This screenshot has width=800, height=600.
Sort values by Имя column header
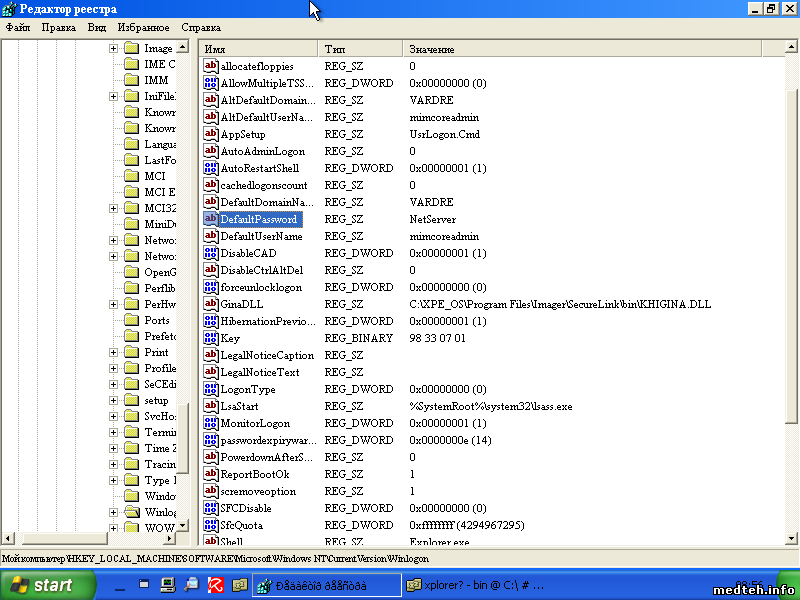(x=258, y=49)
